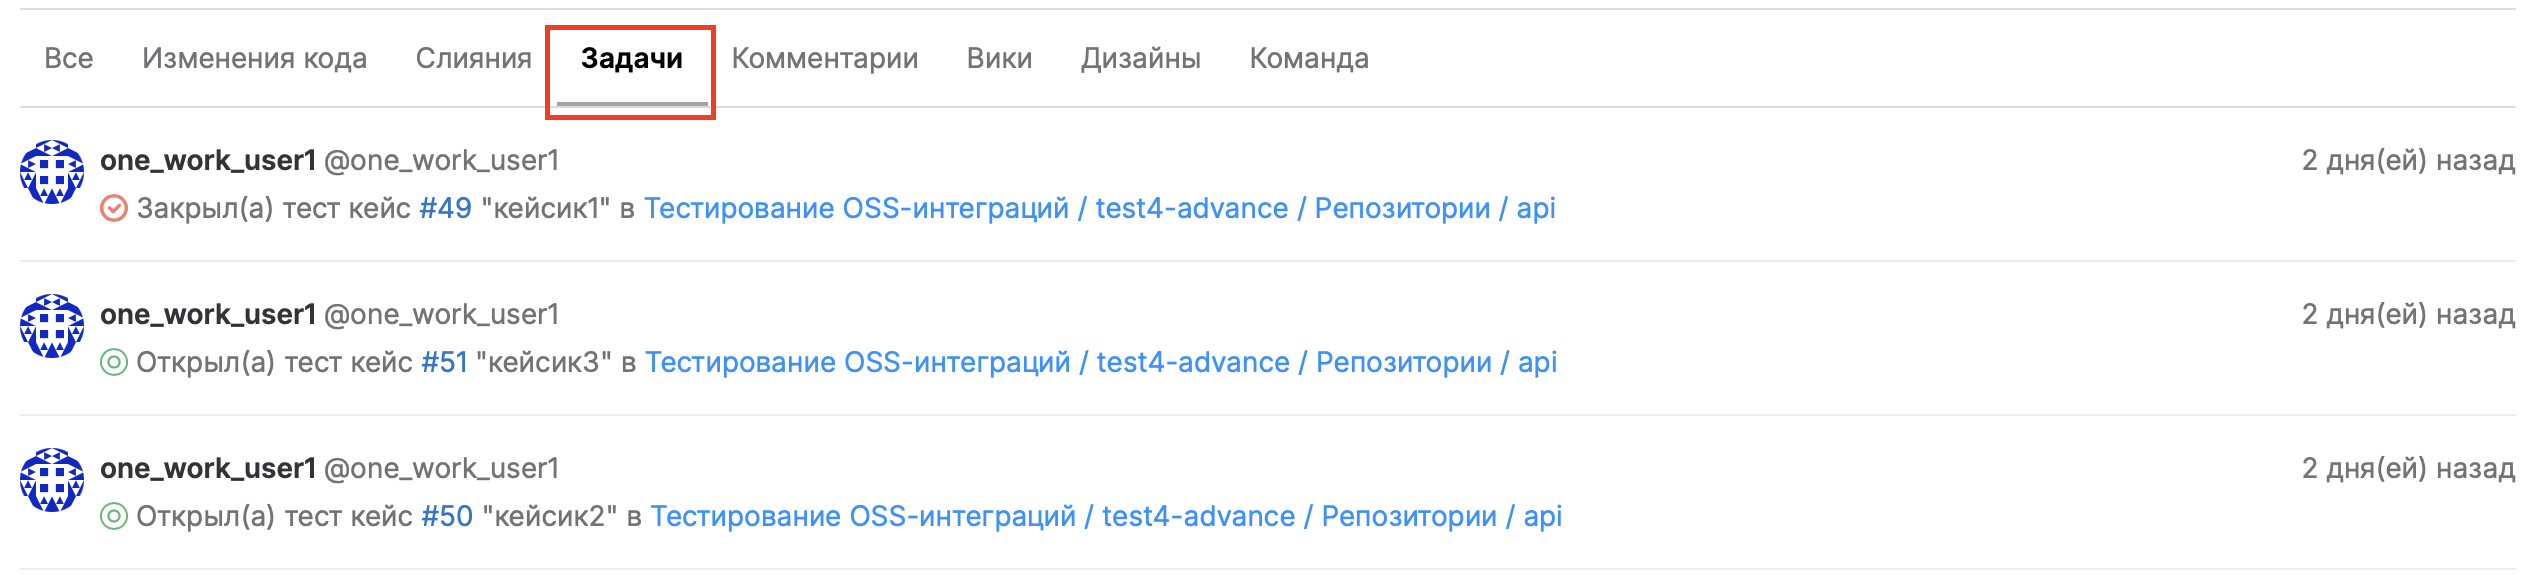The width and height of the screenshot is (2548, 582).
Task: Open the Дизайны tab
Action: (1140, 59)
